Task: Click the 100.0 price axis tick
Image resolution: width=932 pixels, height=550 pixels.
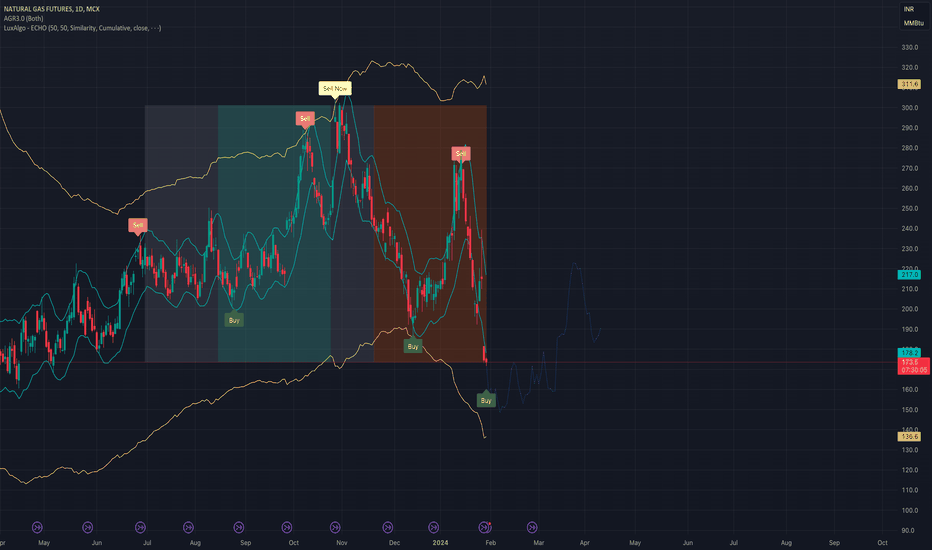Action: point(910,510)
